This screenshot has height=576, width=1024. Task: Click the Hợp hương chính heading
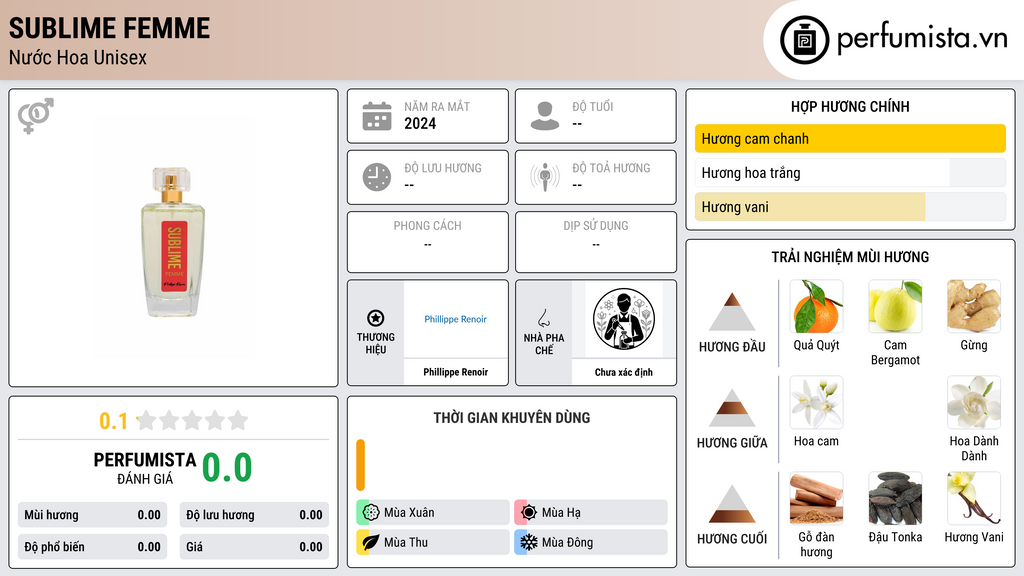pyautogui.click(x=850, y=106)
